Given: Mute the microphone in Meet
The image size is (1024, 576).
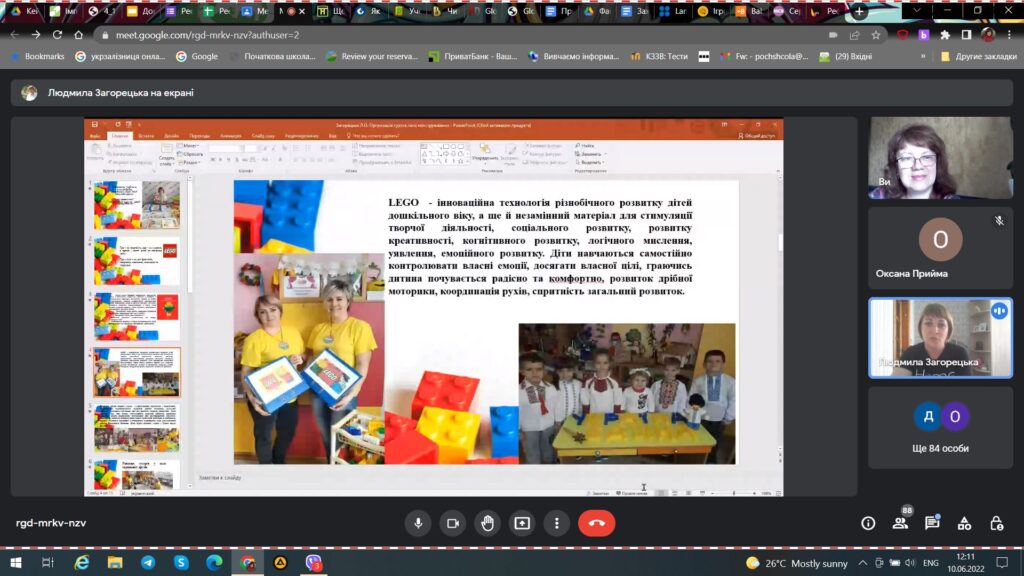Looking at the screenshot, I should 418,523.
